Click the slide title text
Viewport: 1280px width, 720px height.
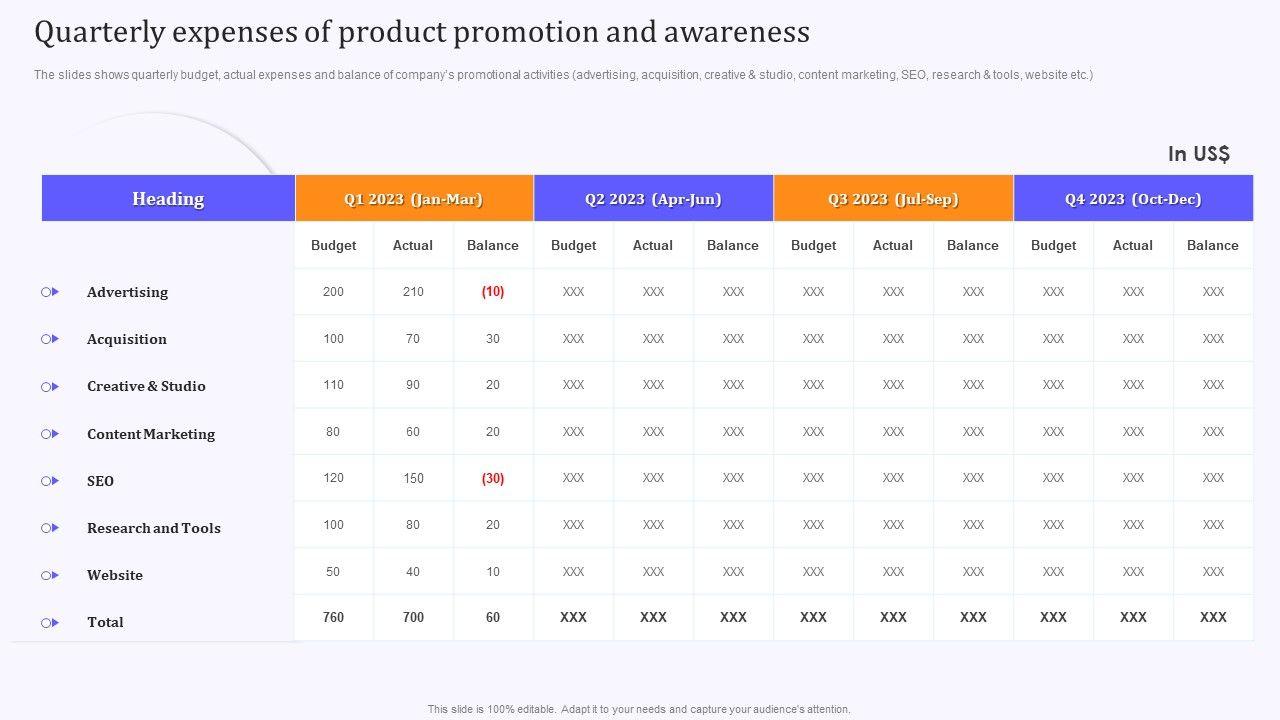point(421,33)
